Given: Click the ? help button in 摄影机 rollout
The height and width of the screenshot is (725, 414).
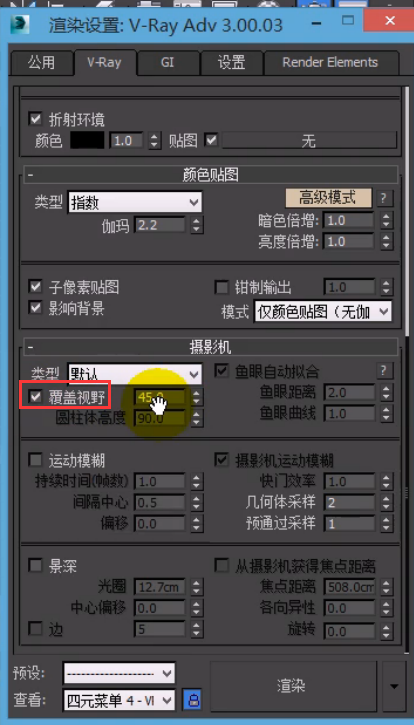Looking at the screenshot, I should [383, 370].
